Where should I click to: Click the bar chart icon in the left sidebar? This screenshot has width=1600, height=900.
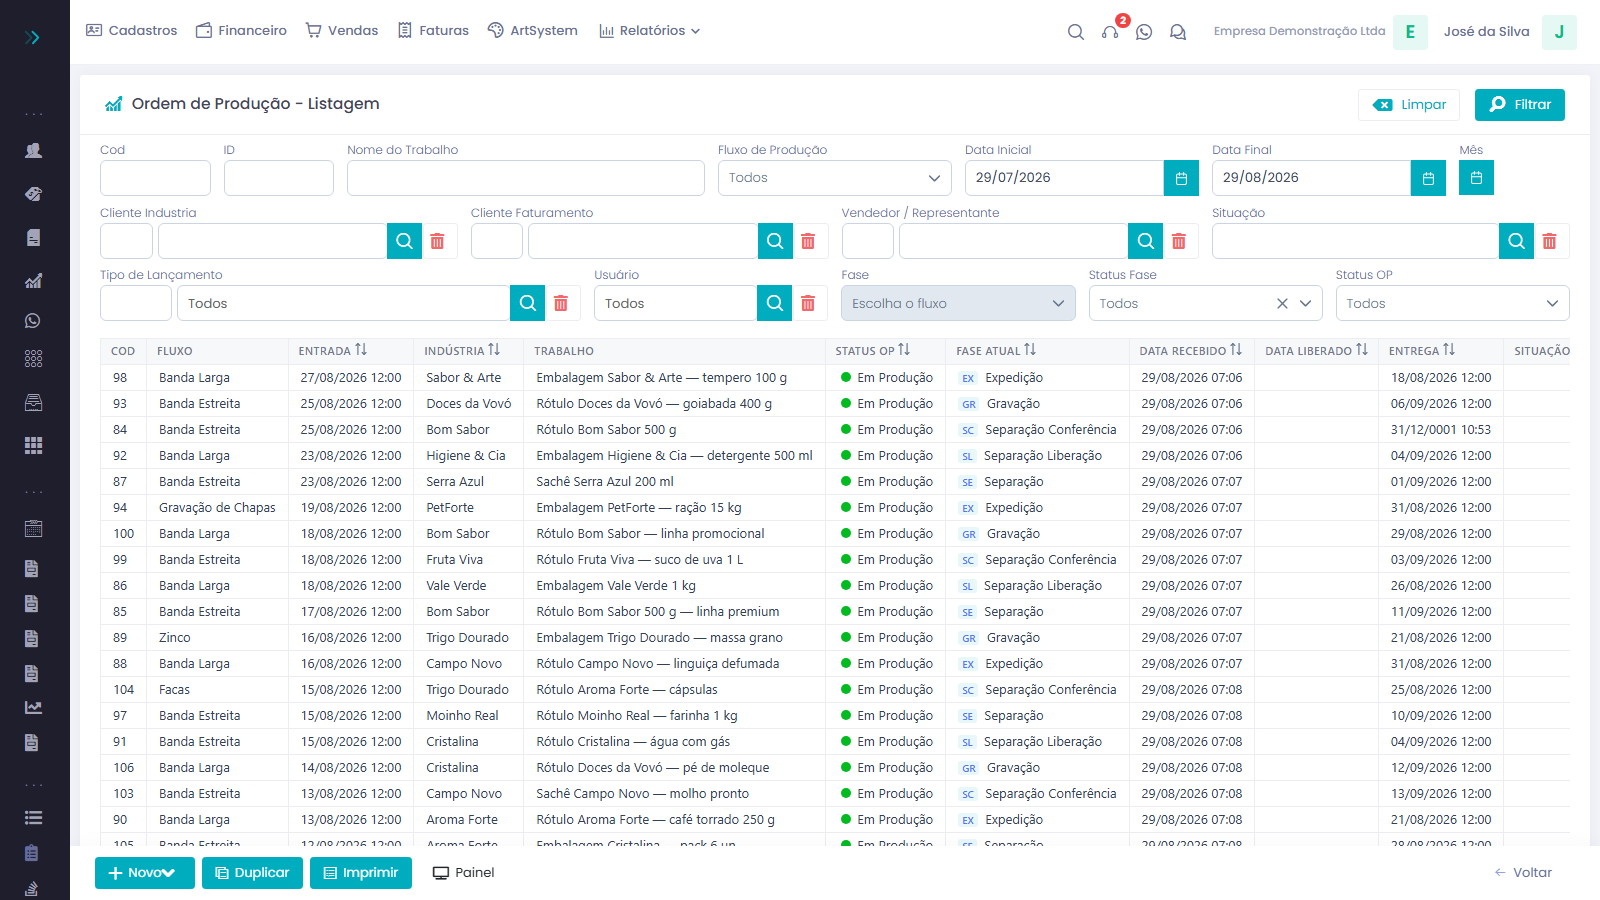pyautogui.click(x=33, y=281)
